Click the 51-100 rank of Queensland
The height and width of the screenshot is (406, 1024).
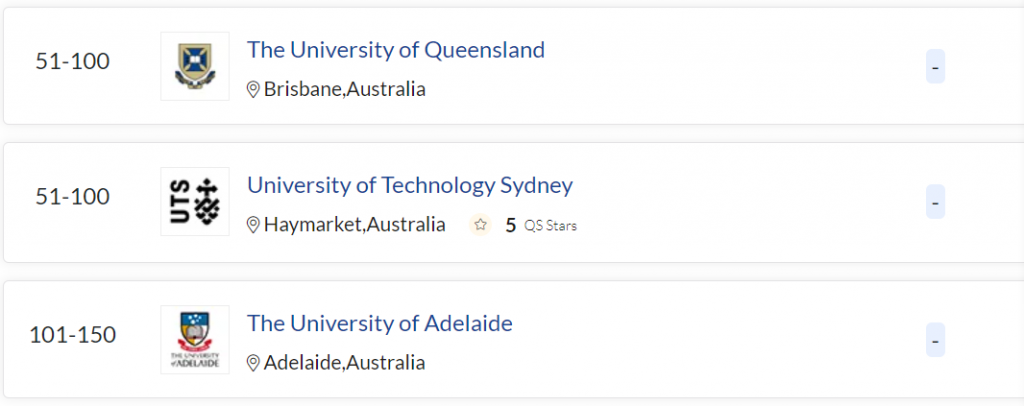pos(73,62)
